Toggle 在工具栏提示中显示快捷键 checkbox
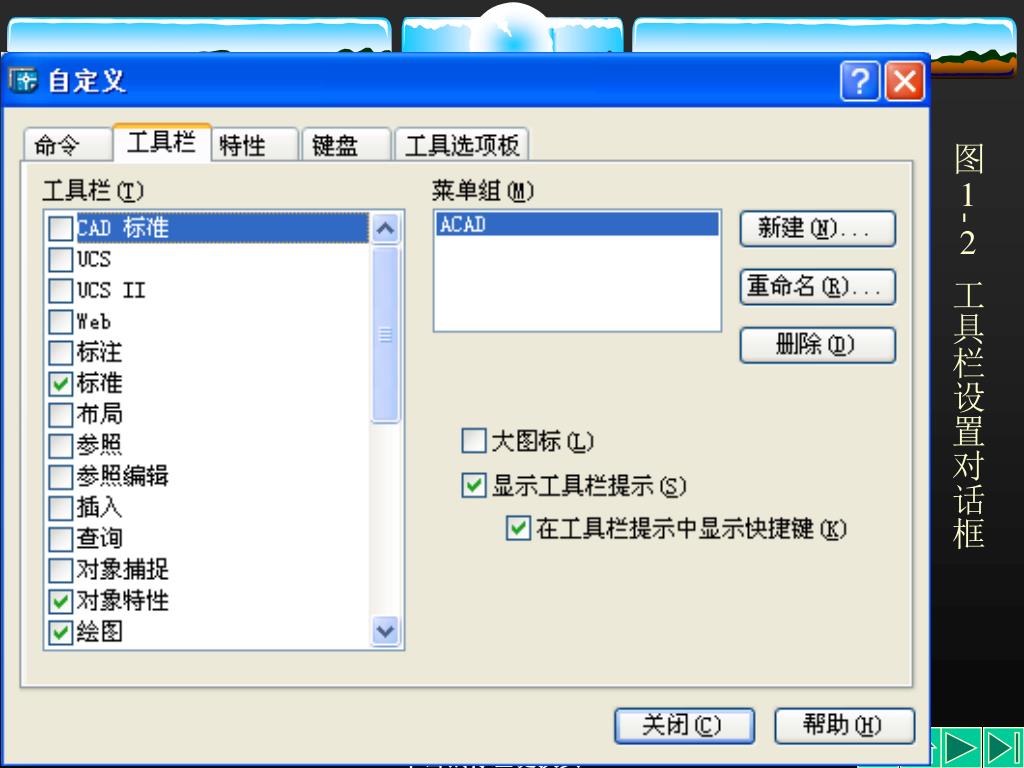Image resolution: width=1024 pixels, height=768 pixels. click(x=519, y=528)
